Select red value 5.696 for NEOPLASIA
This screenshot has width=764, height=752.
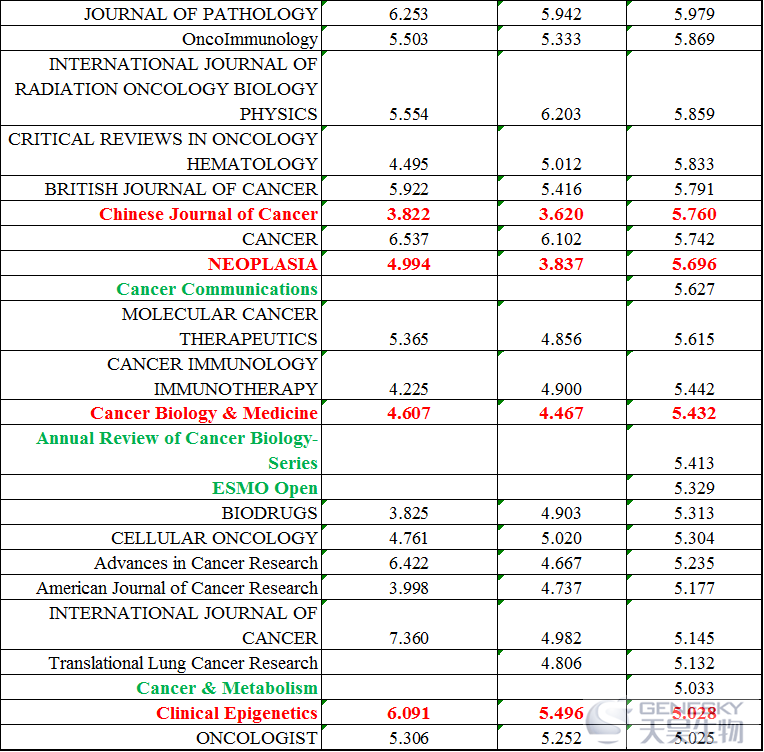pos(694,264)
